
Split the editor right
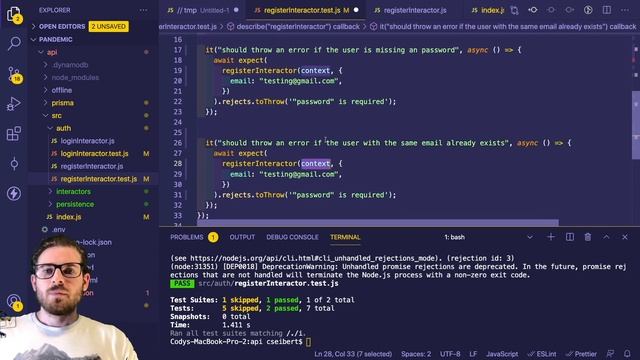pyautogui.click(x=607, y=10)
